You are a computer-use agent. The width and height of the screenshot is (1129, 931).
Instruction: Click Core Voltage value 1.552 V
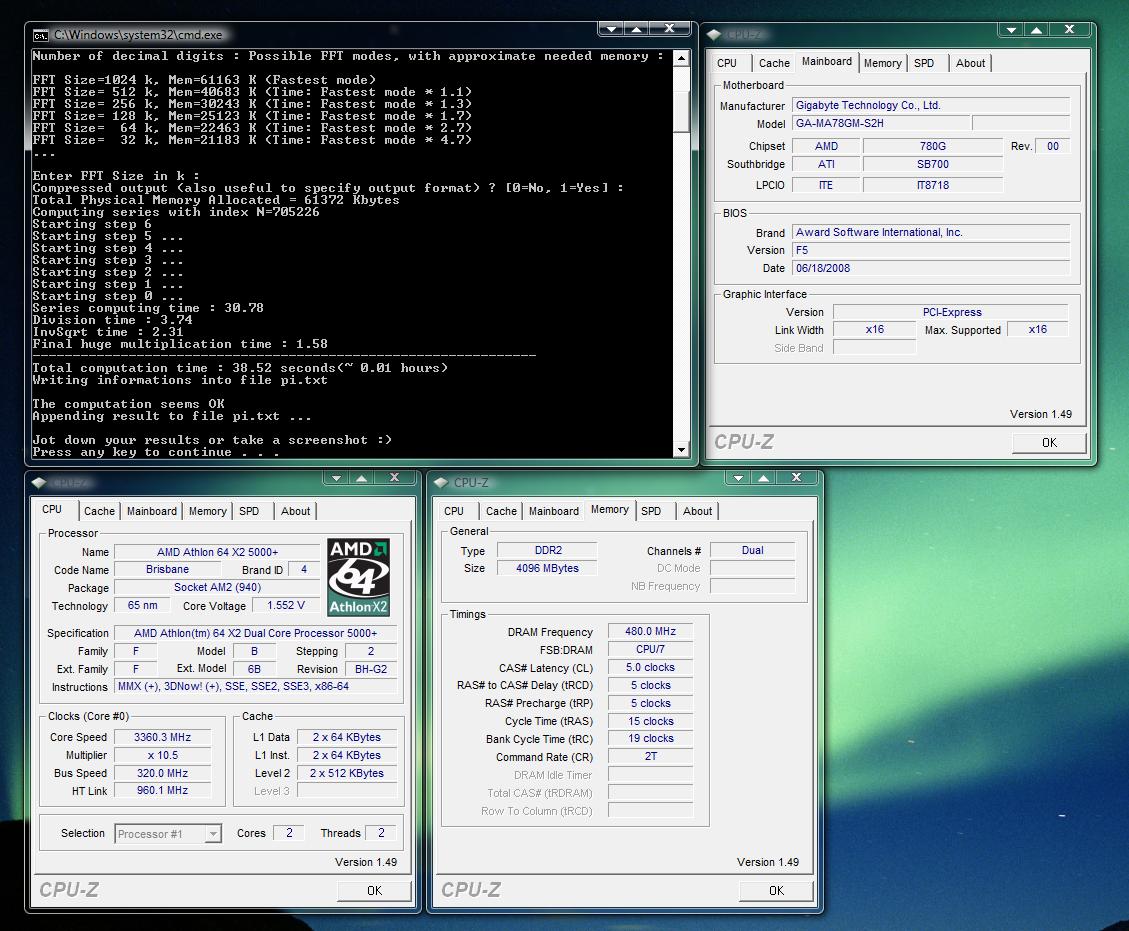coord(286,606)
